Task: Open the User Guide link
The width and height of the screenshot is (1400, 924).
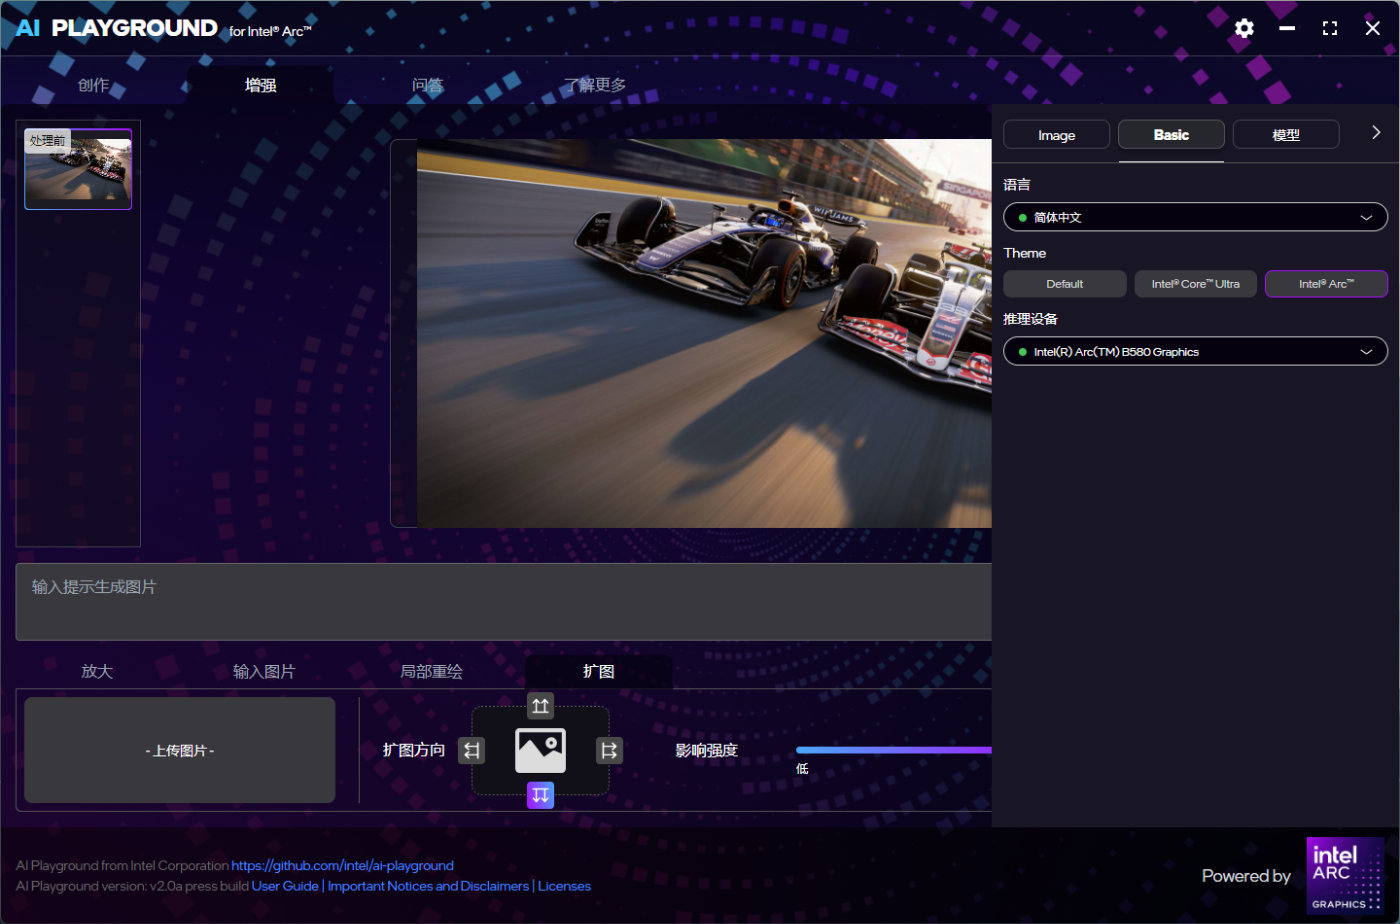Action: 285,886
